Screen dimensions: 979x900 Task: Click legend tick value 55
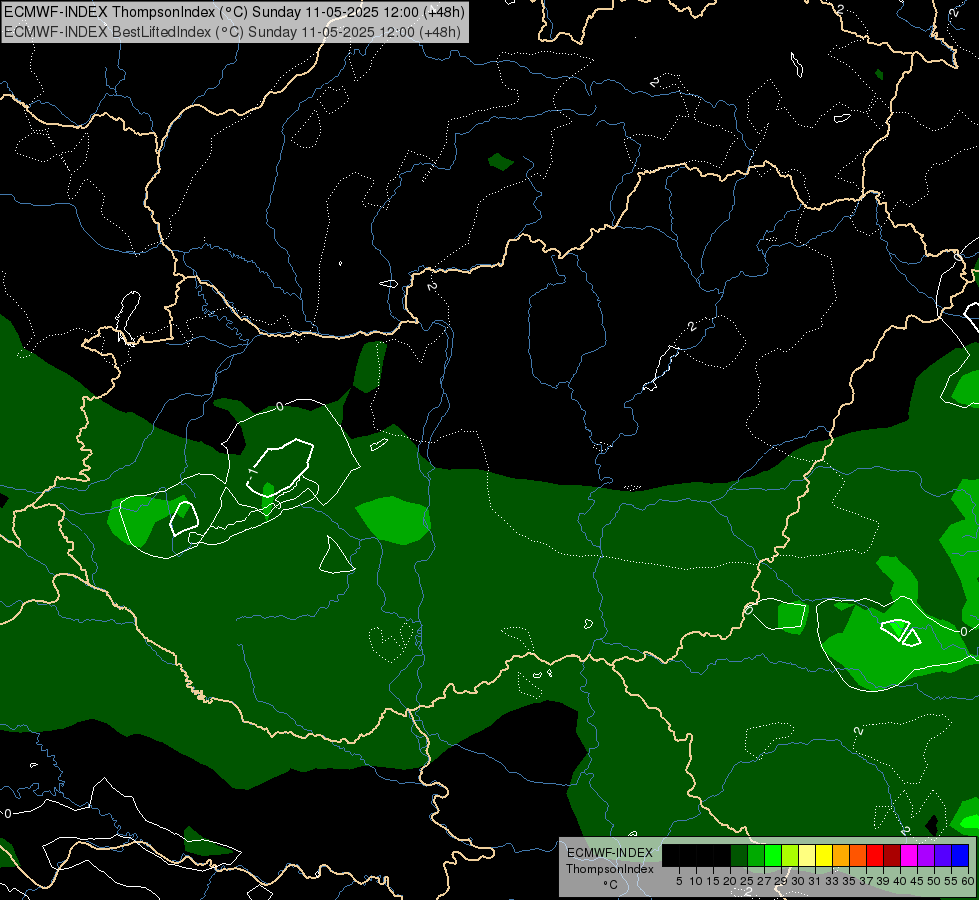tap(952, 881)
